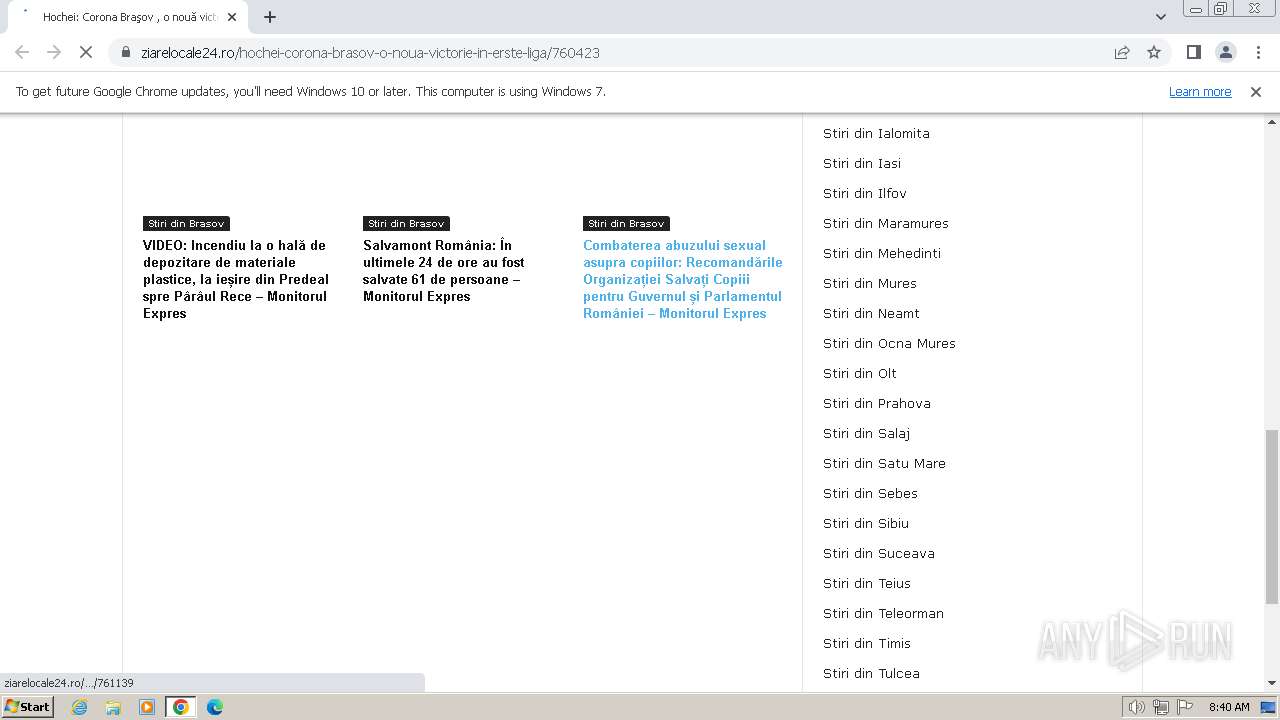This screenshot has height=720, width=1280.
Task: Open Stiri din Salaj
Action: pyautogui.click(x=866, y=433)
